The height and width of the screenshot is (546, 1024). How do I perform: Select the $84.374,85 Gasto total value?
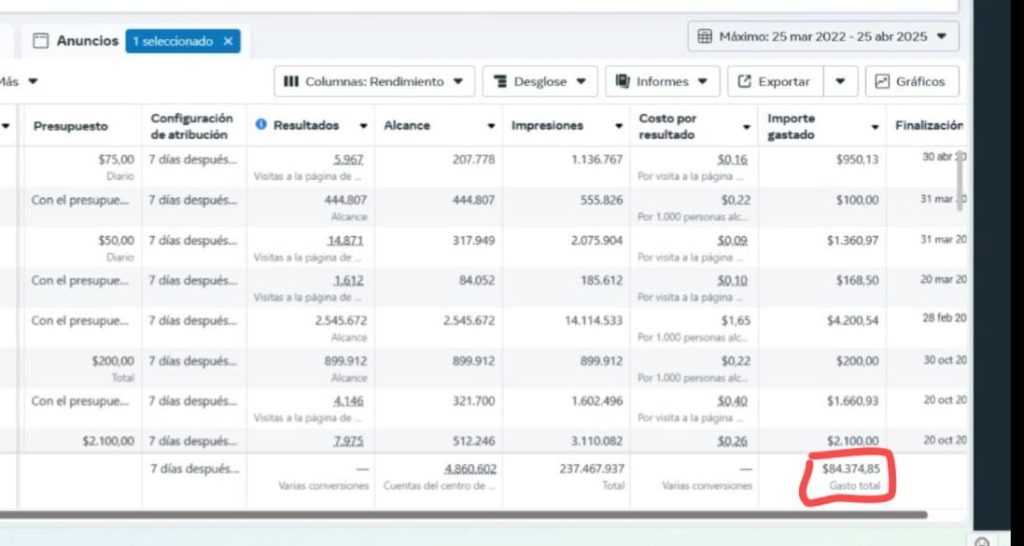coord(851,469)
